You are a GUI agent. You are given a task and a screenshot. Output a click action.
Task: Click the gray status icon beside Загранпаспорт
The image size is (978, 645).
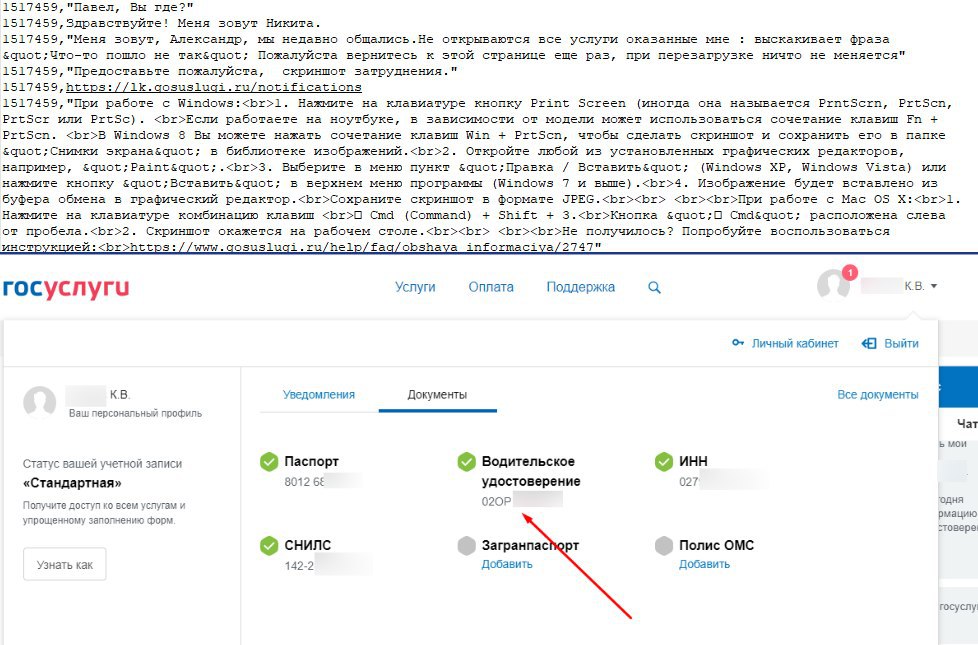point(467,546)
